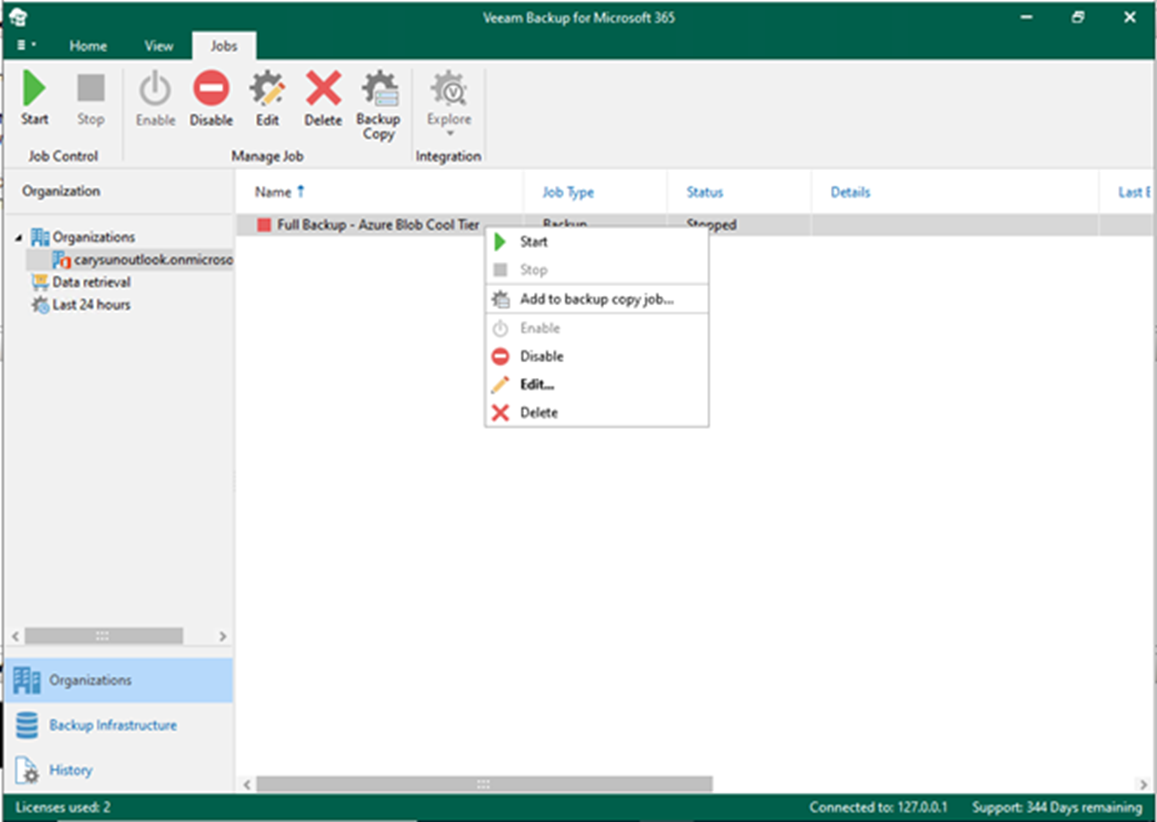This screenshot has height=822, width=1157.
Task: Choose Enable in the context menu
Action: pyautogui.click(x=596, y=328)
